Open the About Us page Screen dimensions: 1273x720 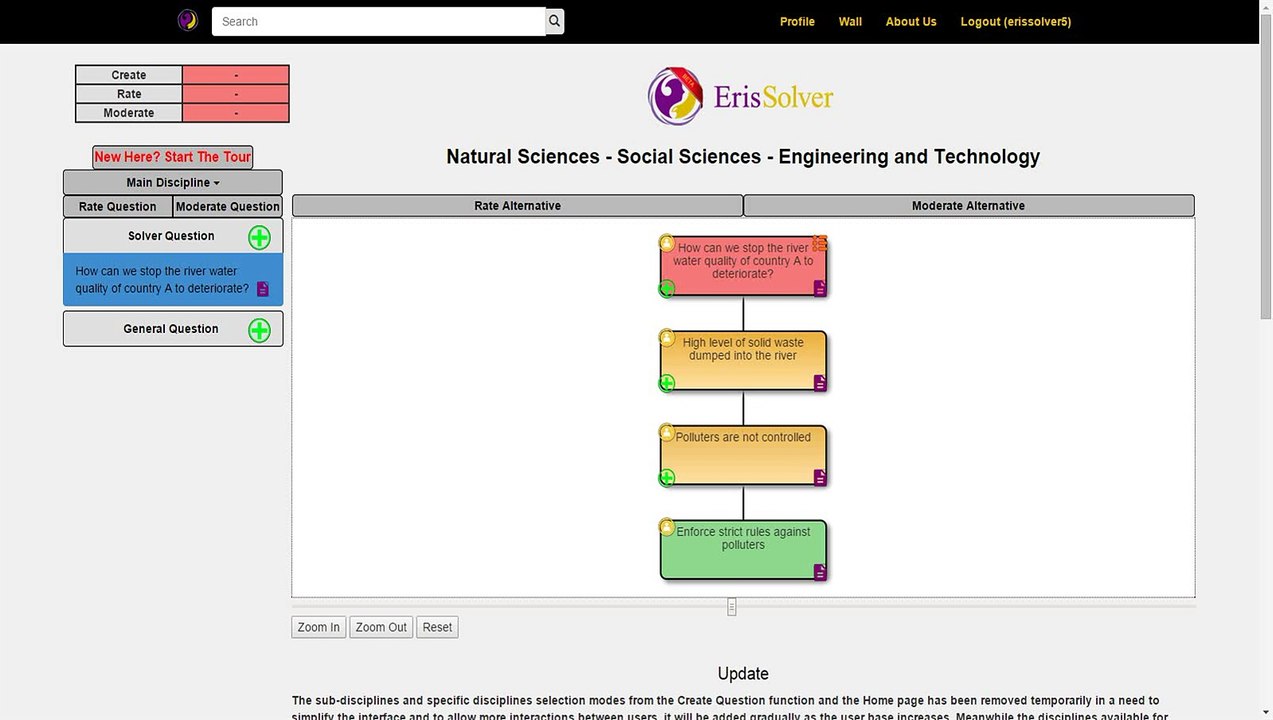pyautogui.click(x=911, y=22)
